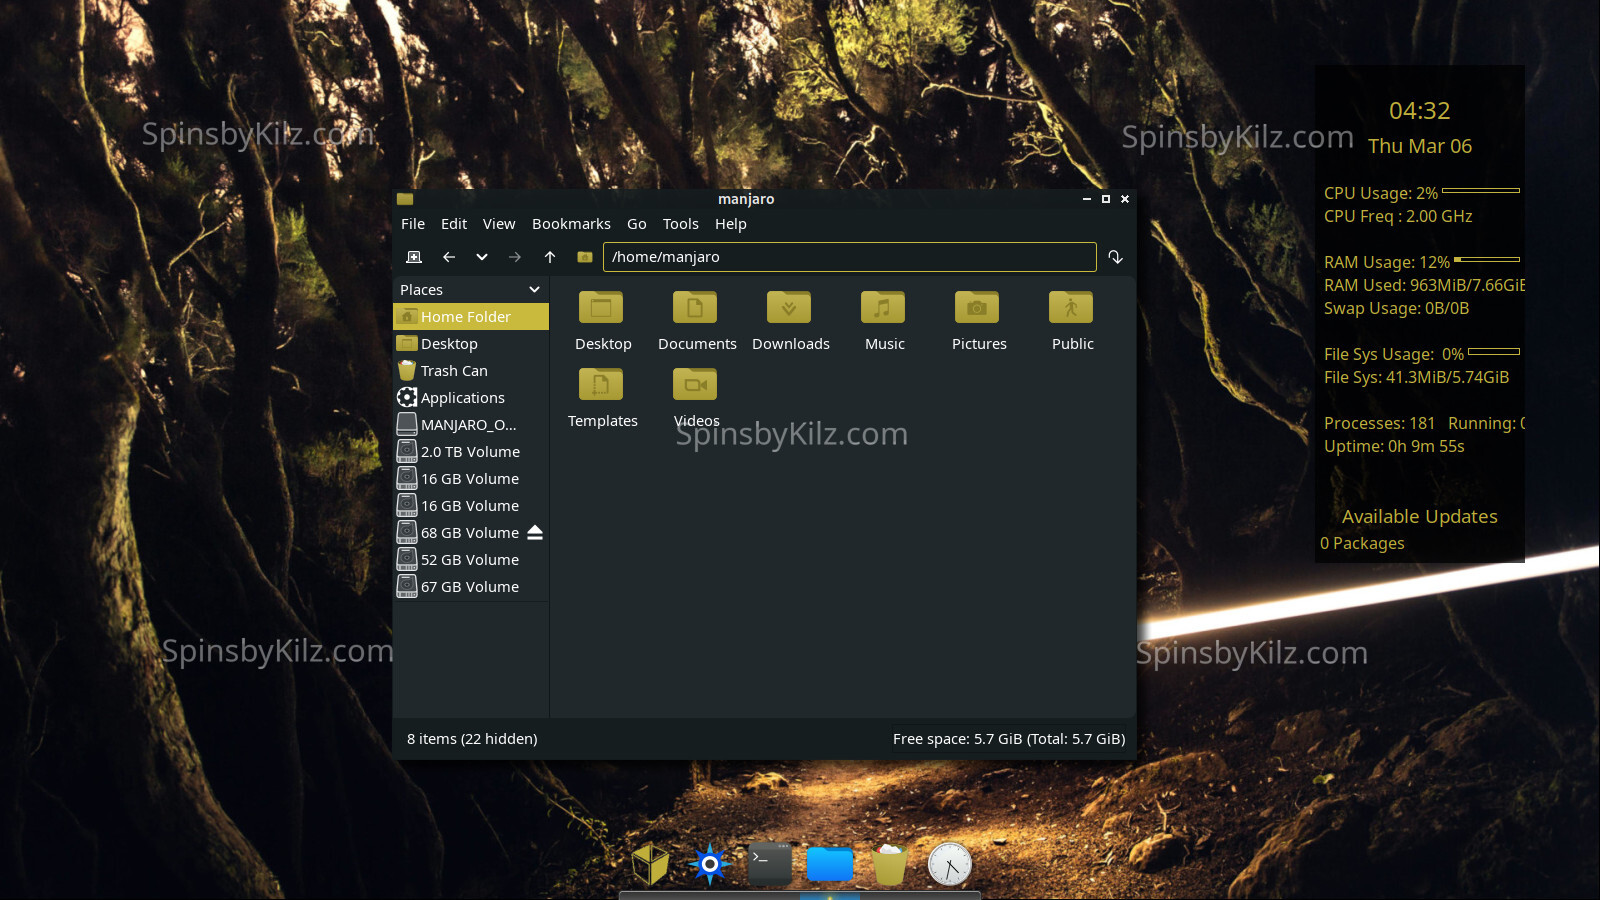Screen dimensions: 1600x900
Task: Eject the 68 GB Volume
Action: coord(535,533)
